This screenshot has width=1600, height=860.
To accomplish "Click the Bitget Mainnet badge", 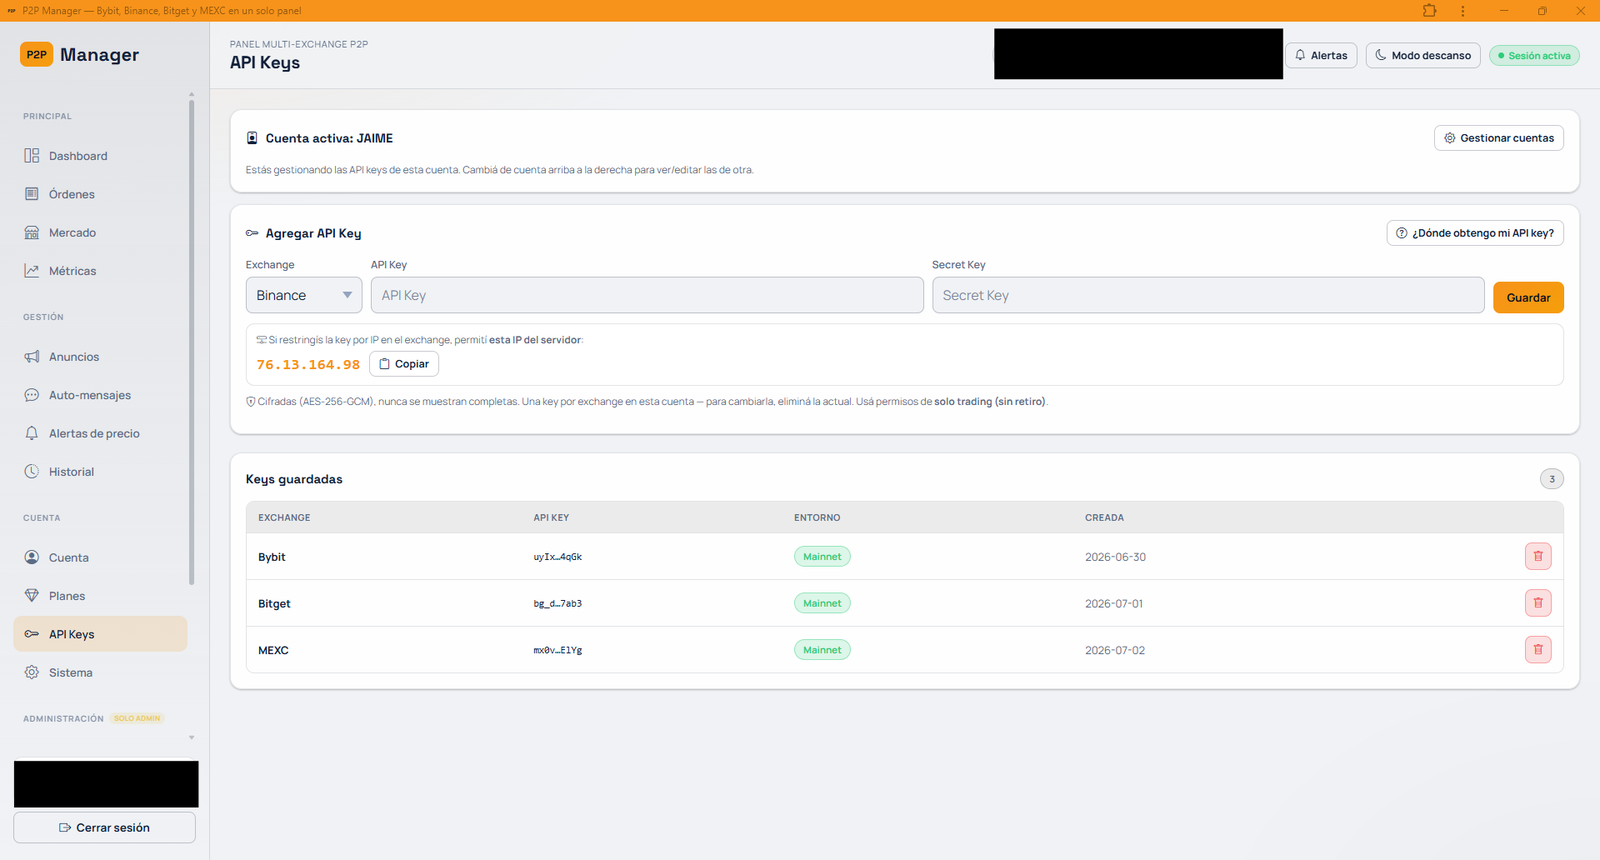I will coord(822,603).
